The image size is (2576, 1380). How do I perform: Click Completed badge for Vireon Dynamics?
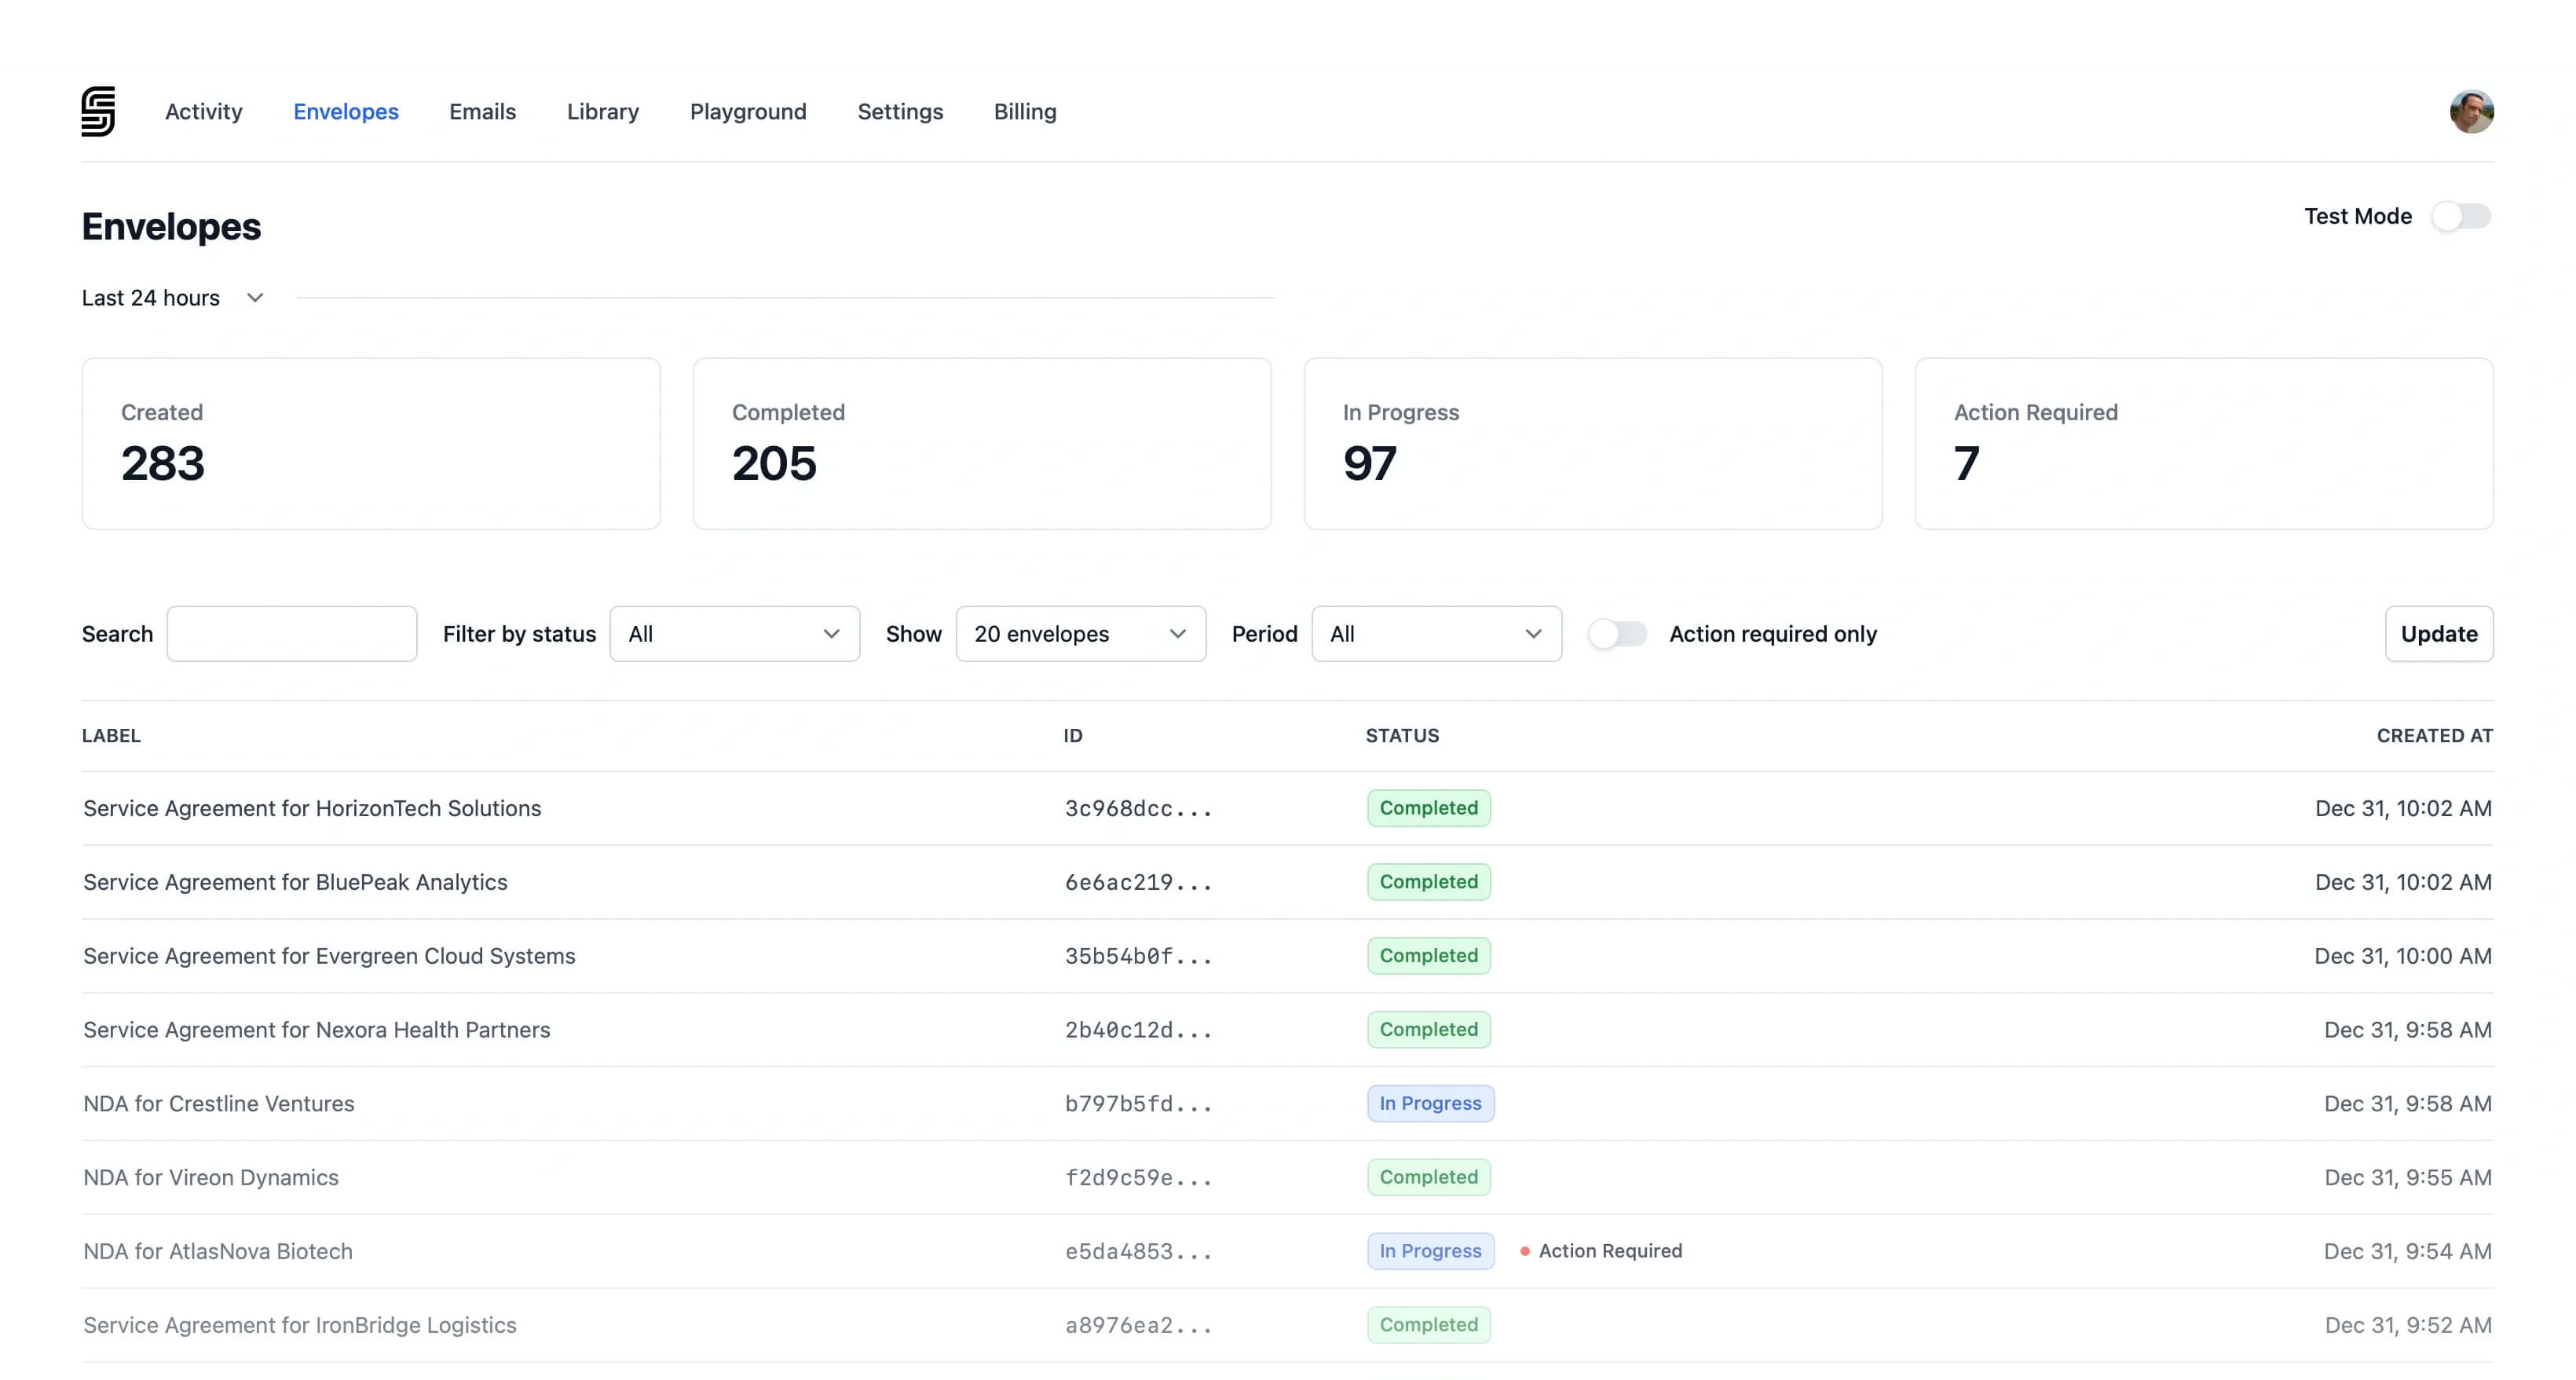point(1428,1177)
